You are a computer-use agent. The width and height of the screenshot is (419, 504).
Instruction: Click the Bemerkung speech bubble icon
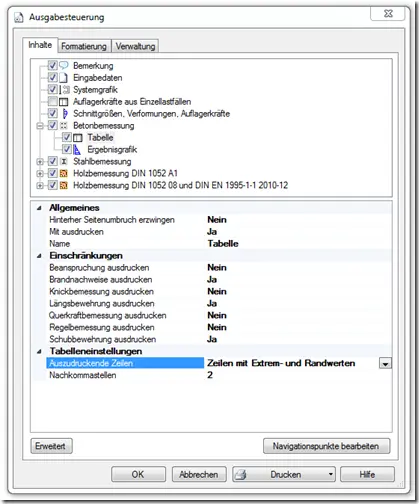tap(64, 65)
